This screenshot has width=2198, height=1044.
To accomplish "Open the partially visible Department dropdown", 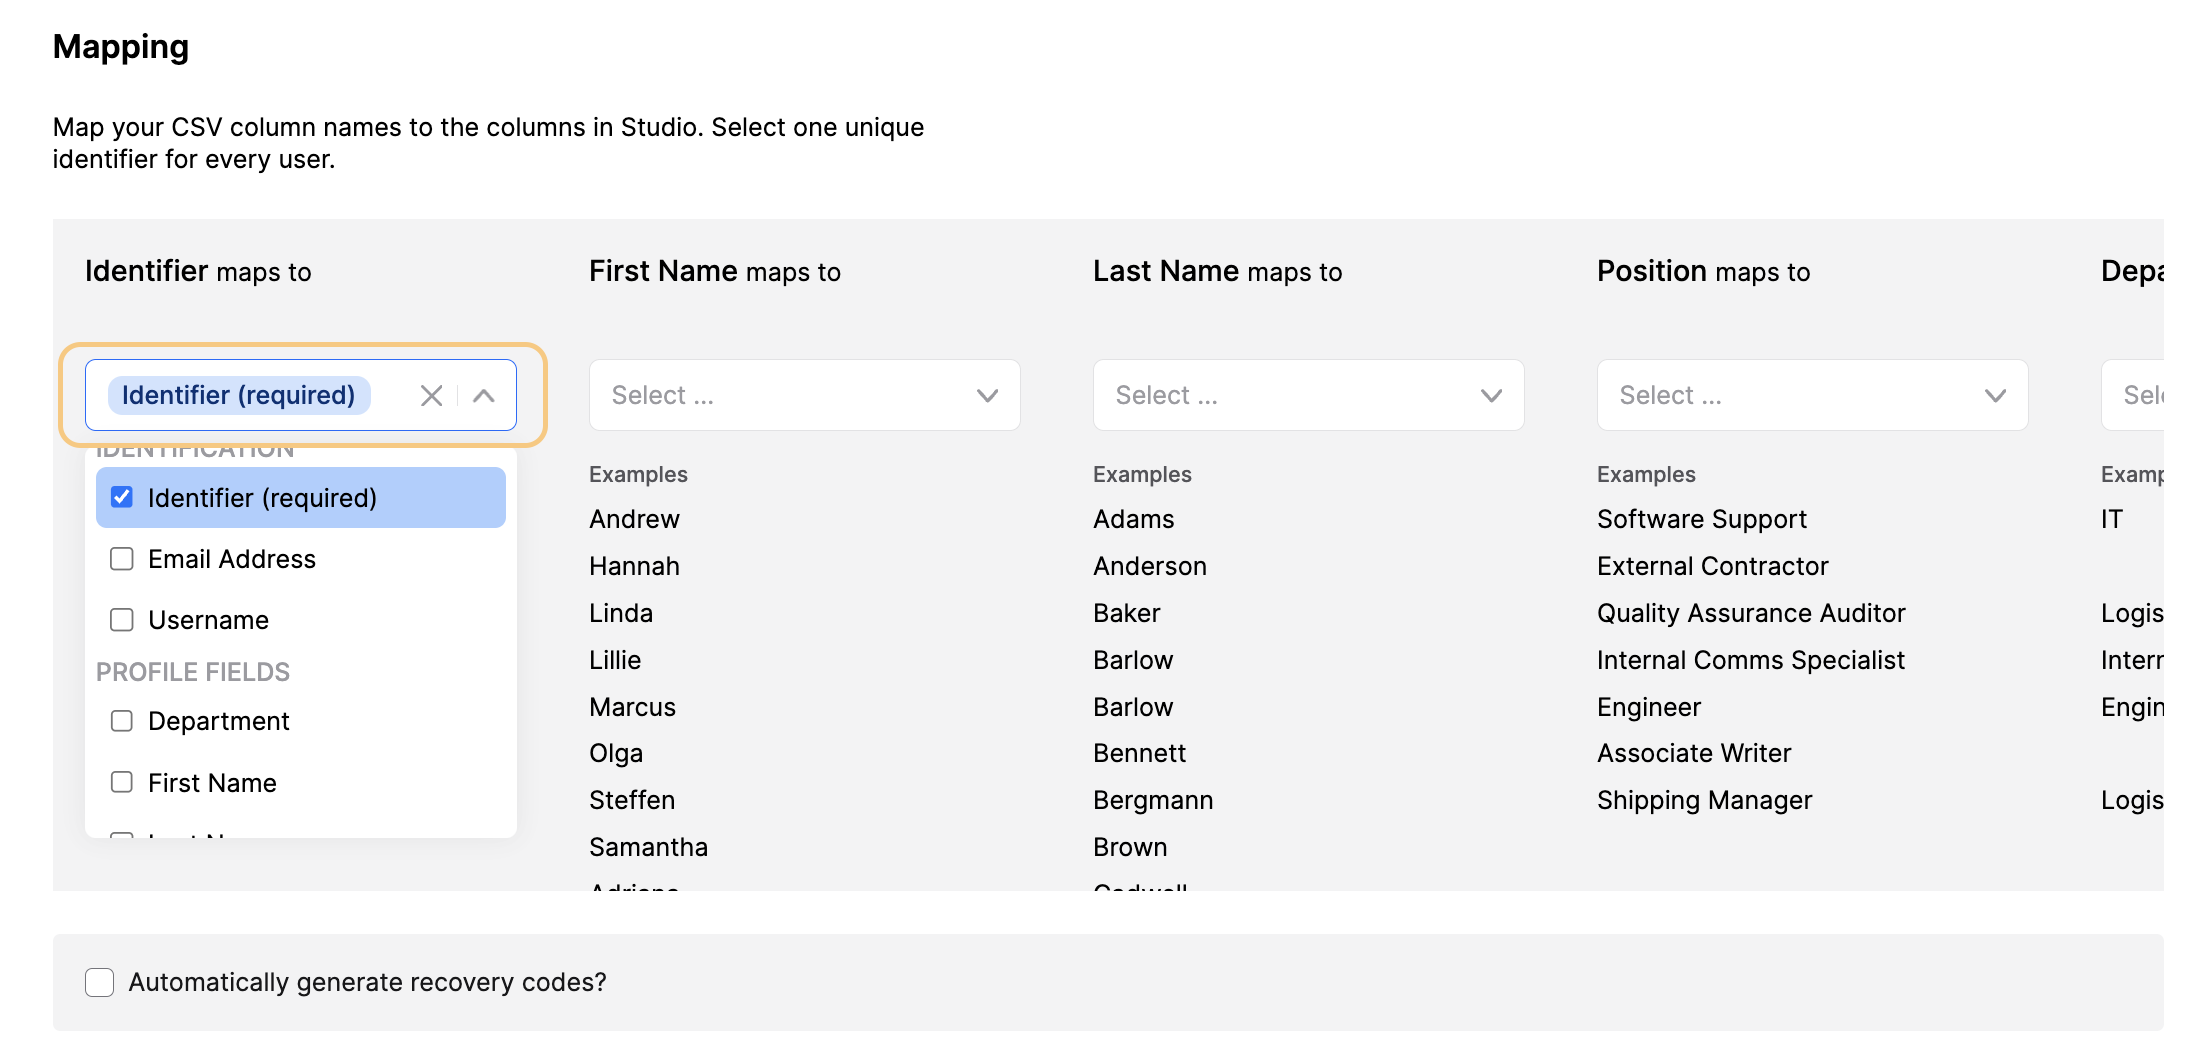I will click(2133, 395).
